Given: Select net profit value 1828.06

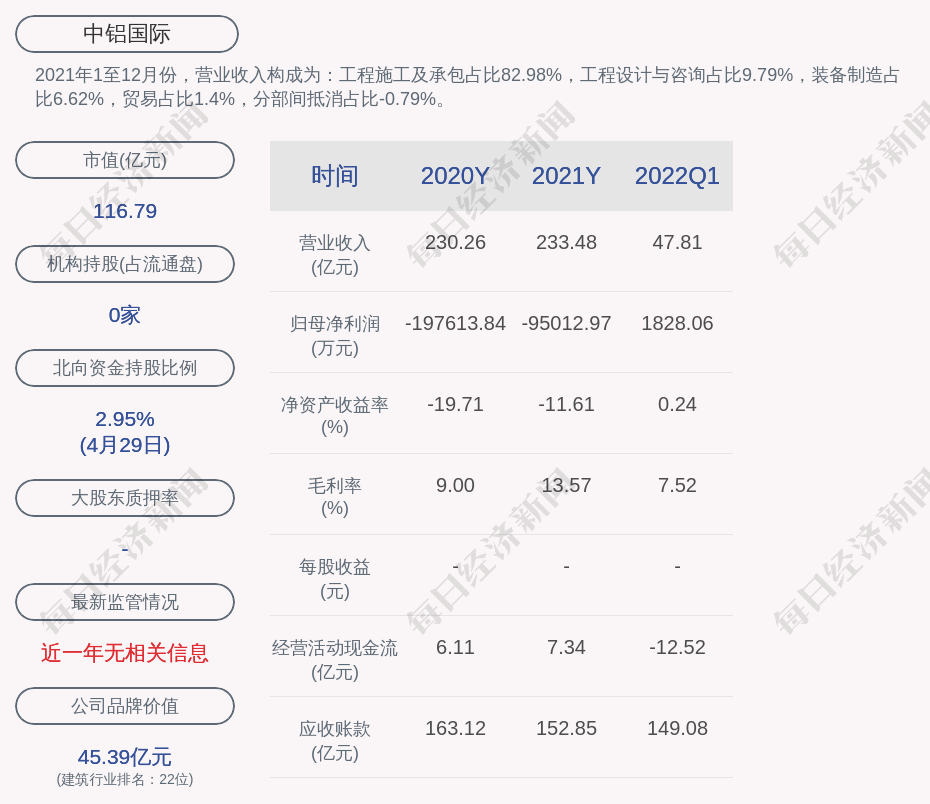Looking at the screenshot, I should 677,323.
